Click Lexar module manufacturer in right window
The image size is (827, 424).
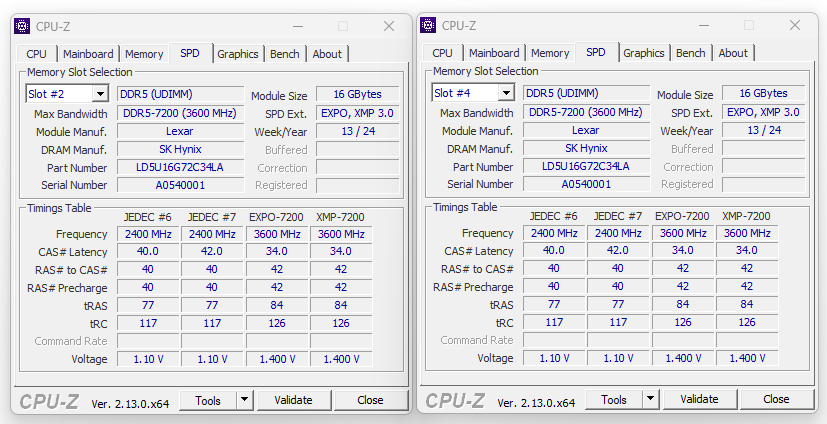point(586,130)
